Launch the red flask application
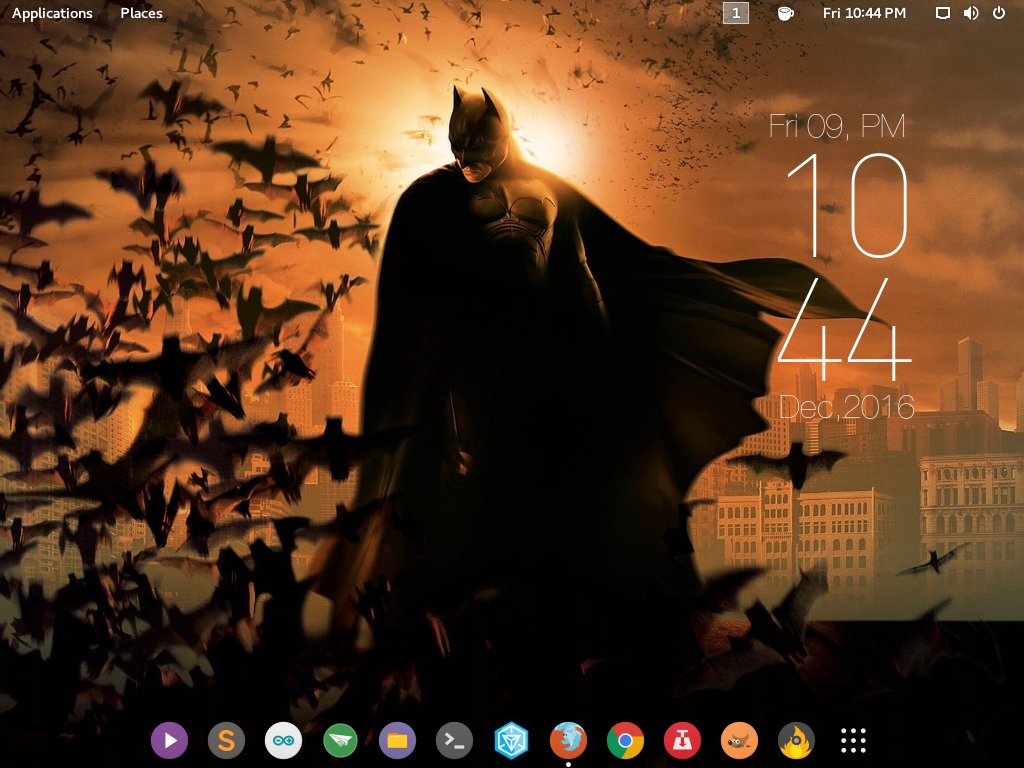The image size is (1024, 768). tap(682, 740)
